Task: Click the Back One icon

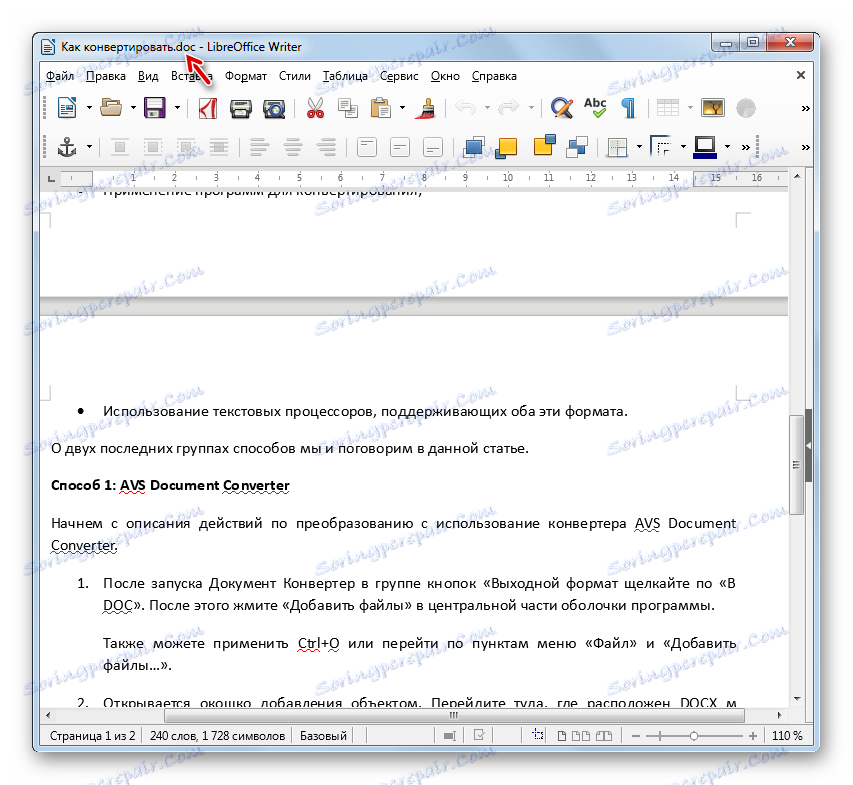Action: click(544, 145)
